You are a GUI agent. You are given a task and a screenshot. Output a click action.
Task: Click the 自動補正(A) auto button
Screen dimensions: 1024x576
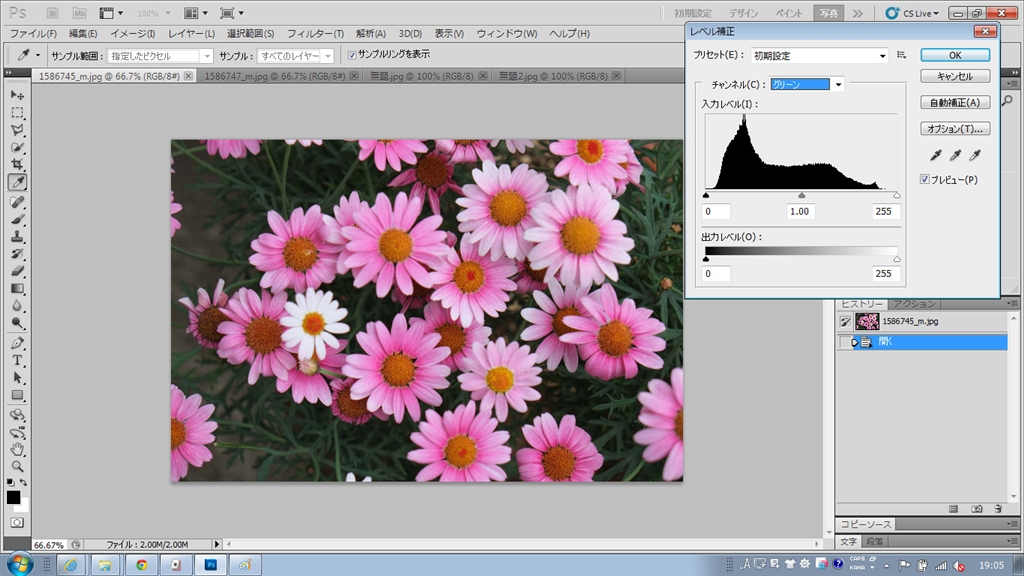(954, 102)
